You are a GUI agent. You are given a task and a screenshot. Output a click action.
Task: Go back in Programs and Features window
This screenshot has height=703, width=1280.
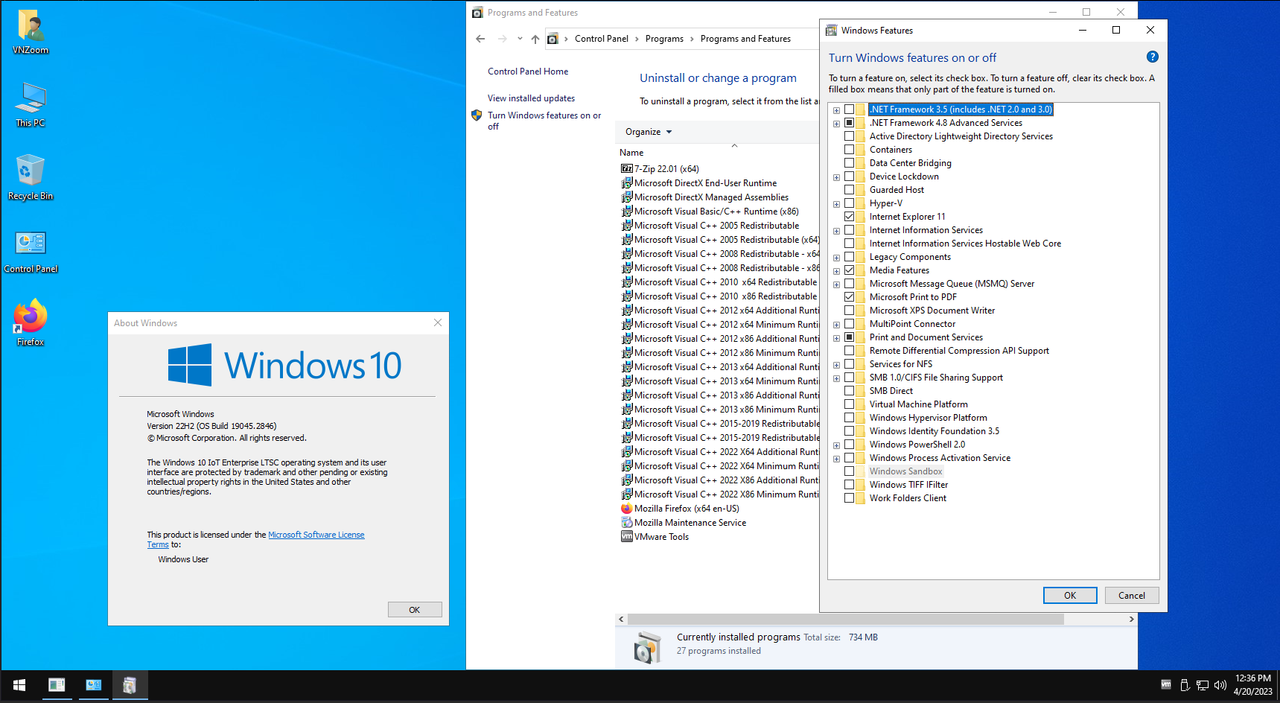(480, 39)
